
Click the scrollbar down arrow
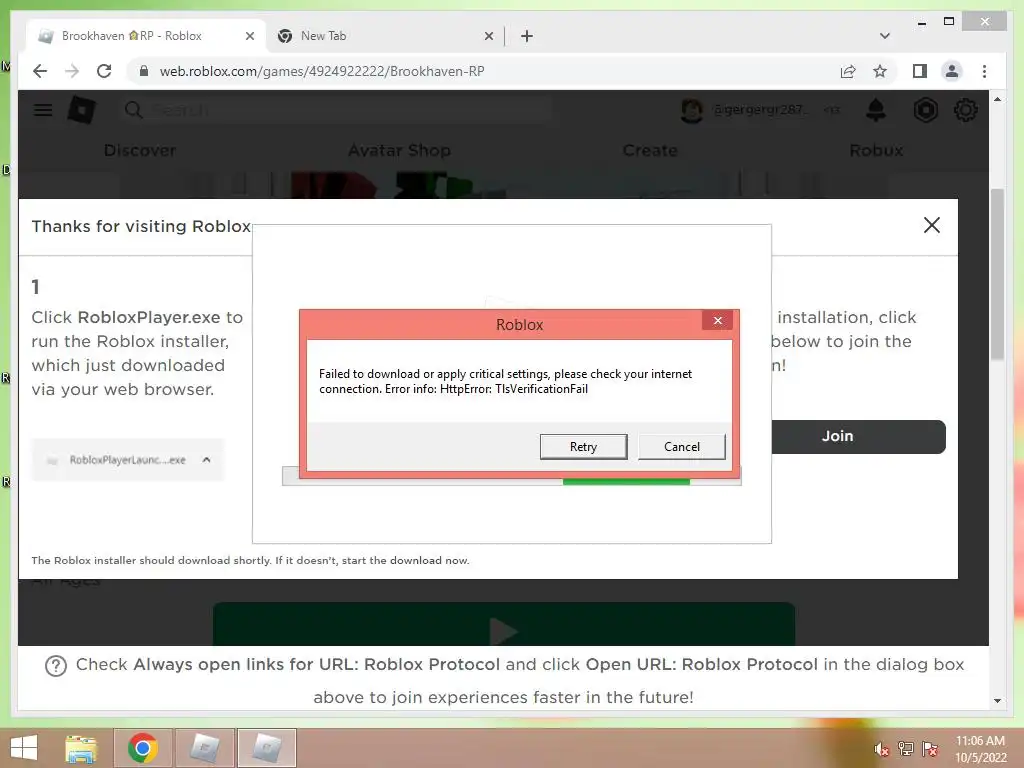click(997, 701)
